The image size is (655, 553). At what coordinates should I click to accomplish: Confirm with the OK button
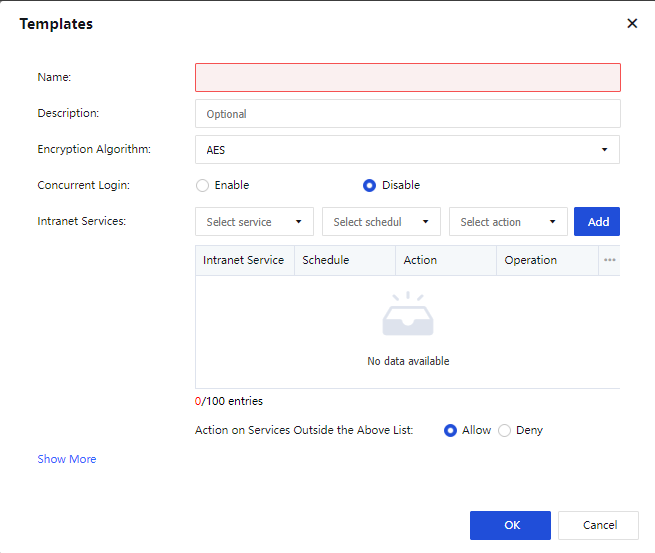510,525
